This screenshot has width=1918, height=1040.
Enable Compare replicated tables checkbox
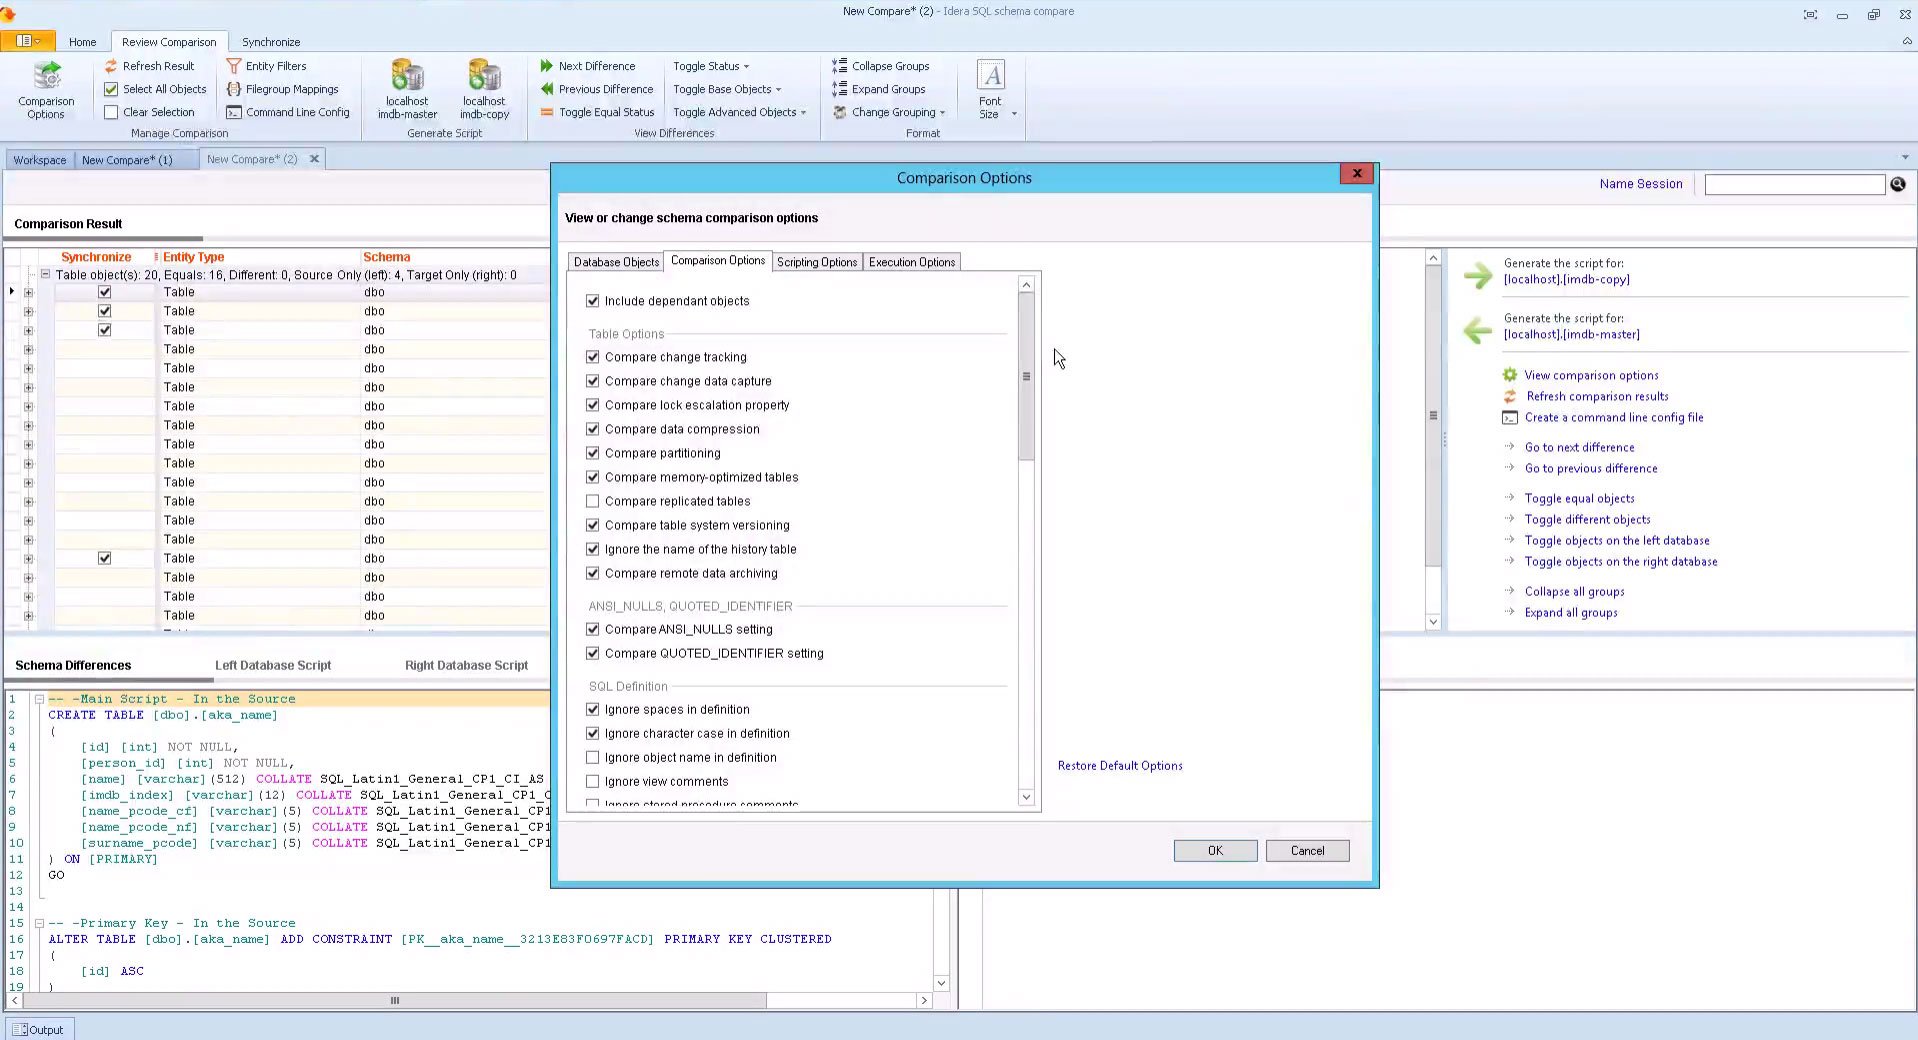pos(593,501)
